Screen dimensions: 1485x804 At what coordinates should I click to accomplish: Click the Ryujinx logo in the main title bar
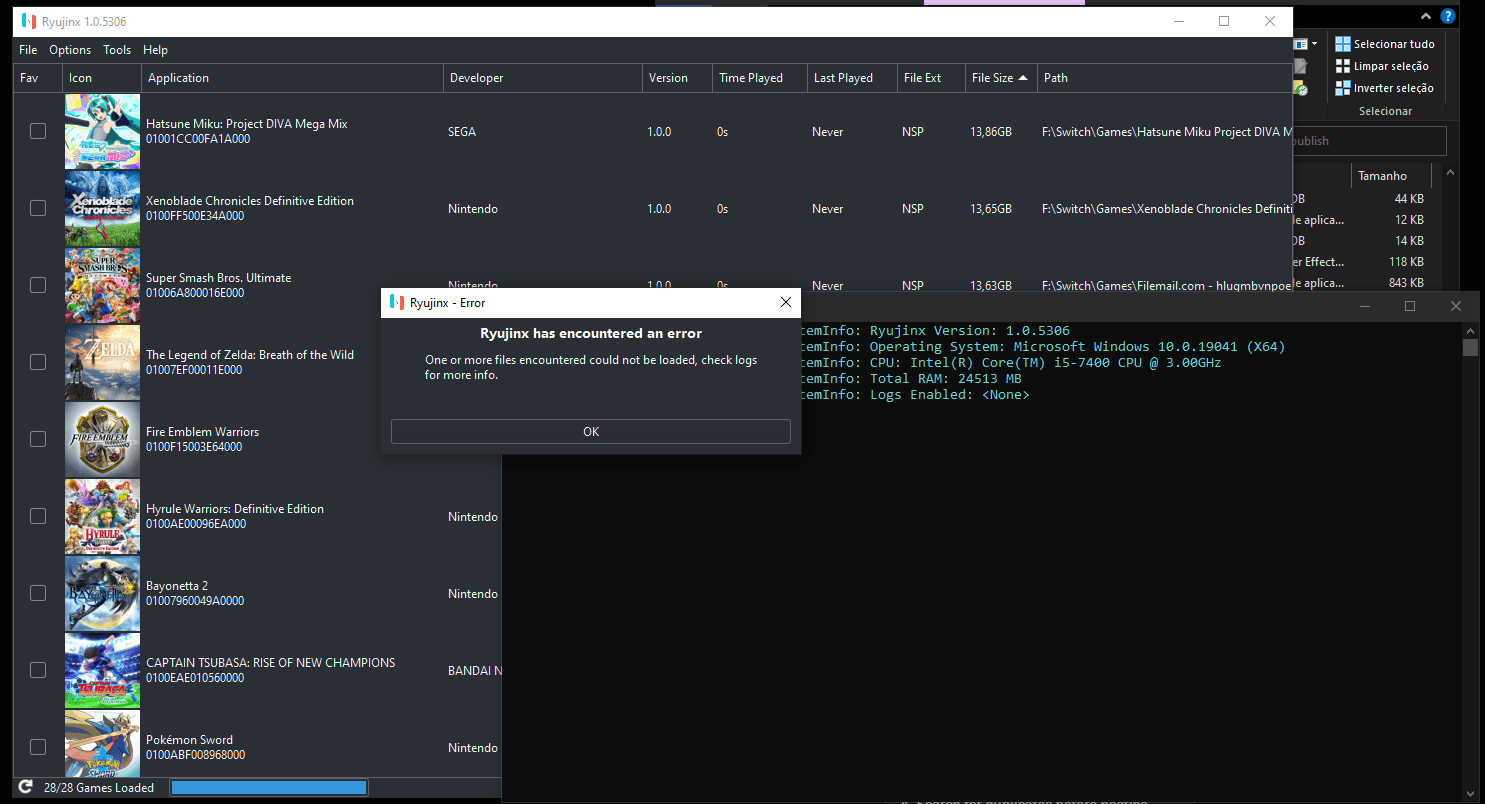pos(28,22)
